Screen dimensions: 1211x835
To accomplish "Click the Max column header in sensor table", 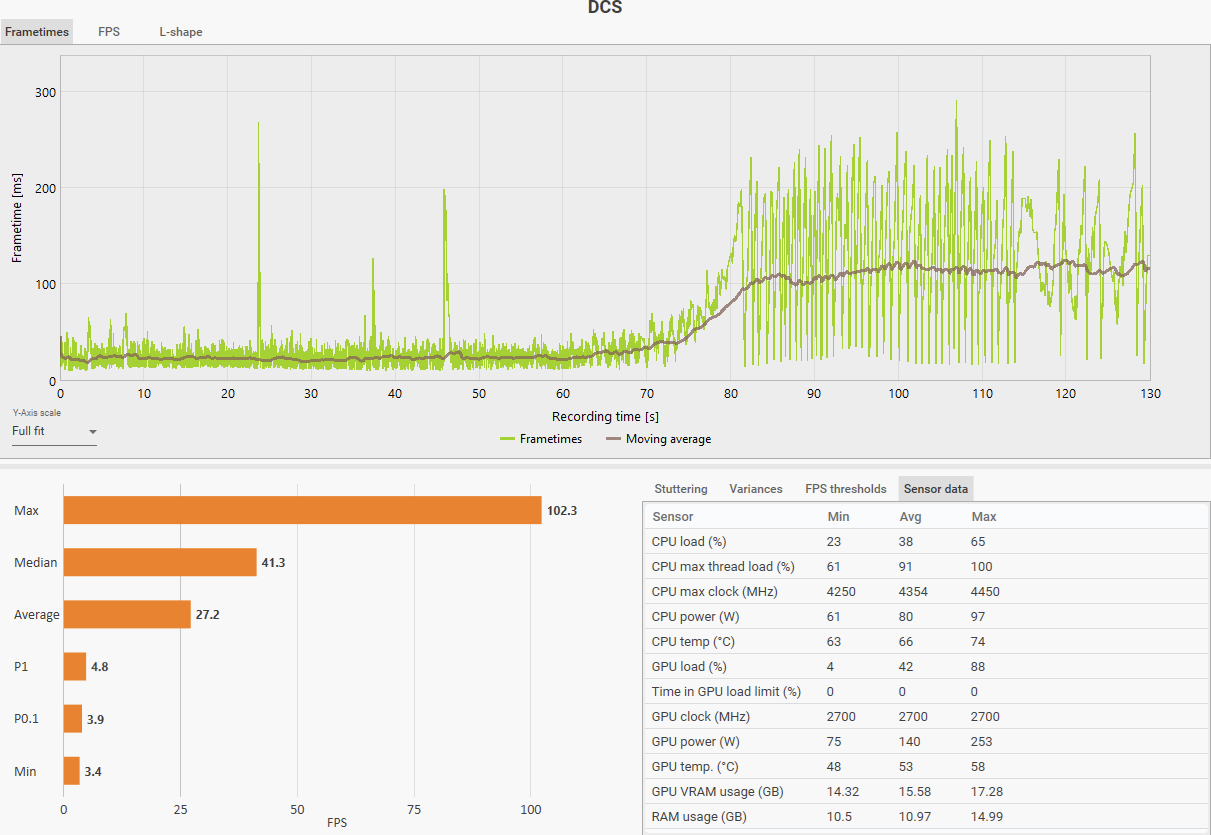I will tap(984, 517).
